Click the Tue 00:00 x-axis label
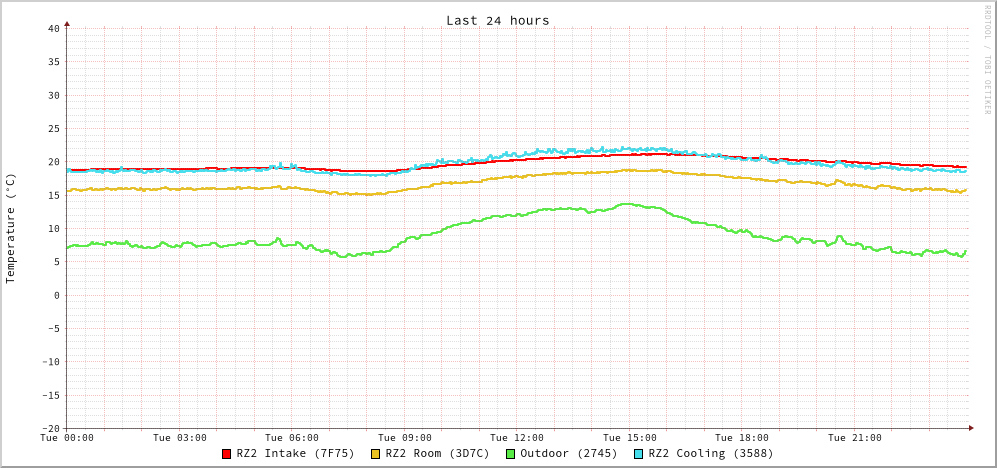Screen dimensions: 997x468 (x=67, y=438)
